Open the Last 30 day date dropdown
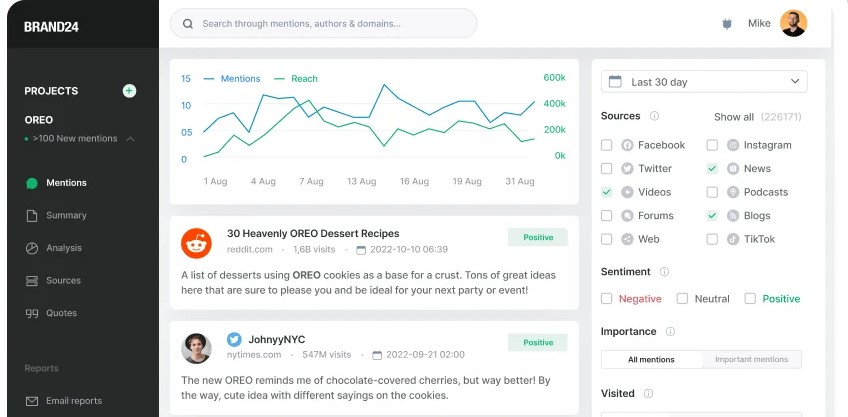 tap(704, 82)
